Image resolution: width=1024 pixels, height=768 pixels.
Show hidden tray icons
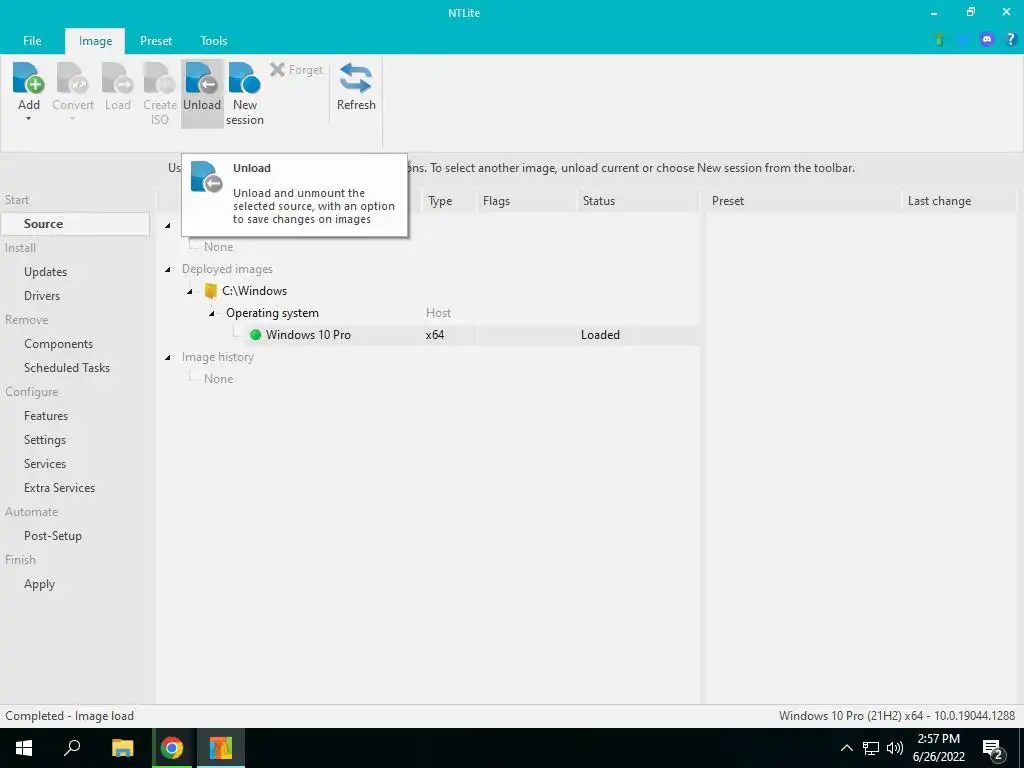click(846, 748)
